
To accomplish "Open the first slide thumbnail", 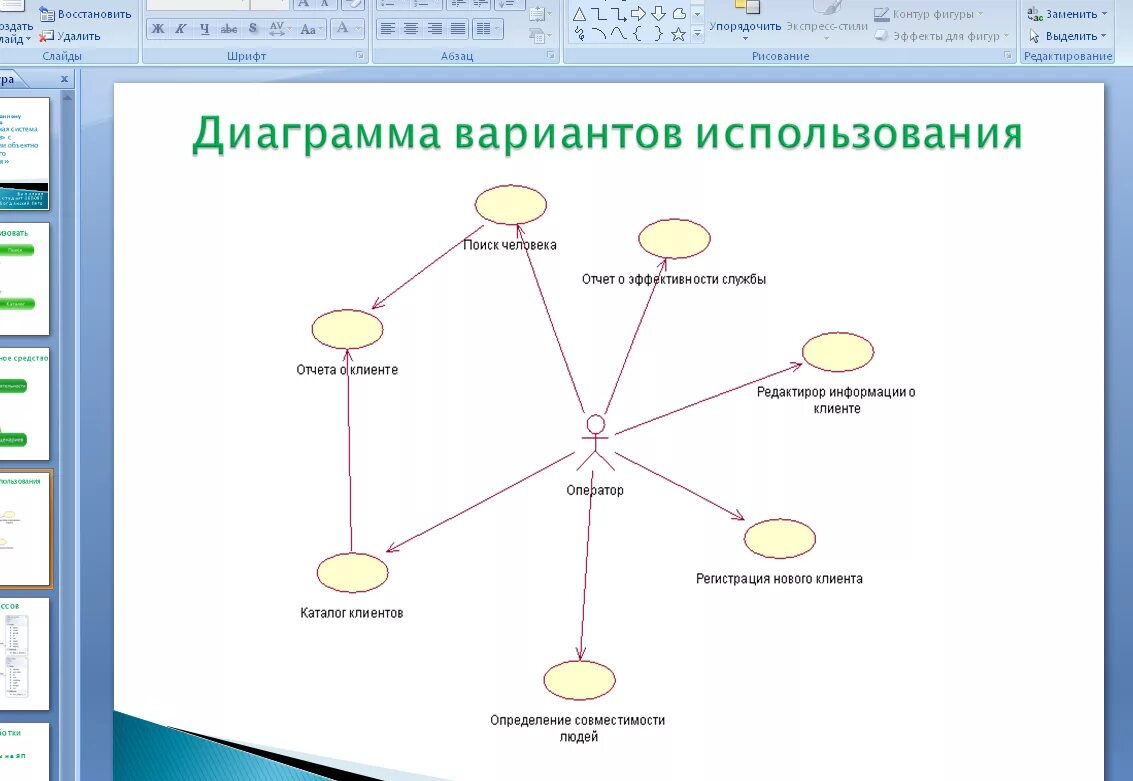I will pyautogui.click(x=24, y=153).
